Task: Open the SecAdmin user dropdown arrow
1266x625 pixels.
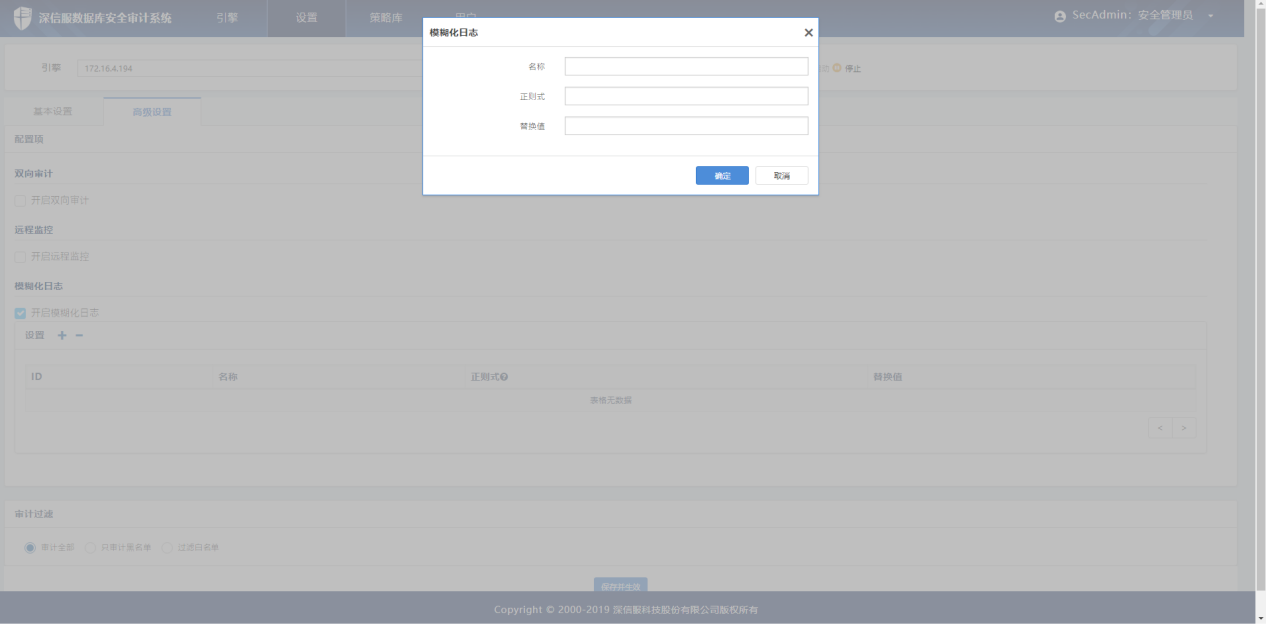Action: pos(1210,16)
